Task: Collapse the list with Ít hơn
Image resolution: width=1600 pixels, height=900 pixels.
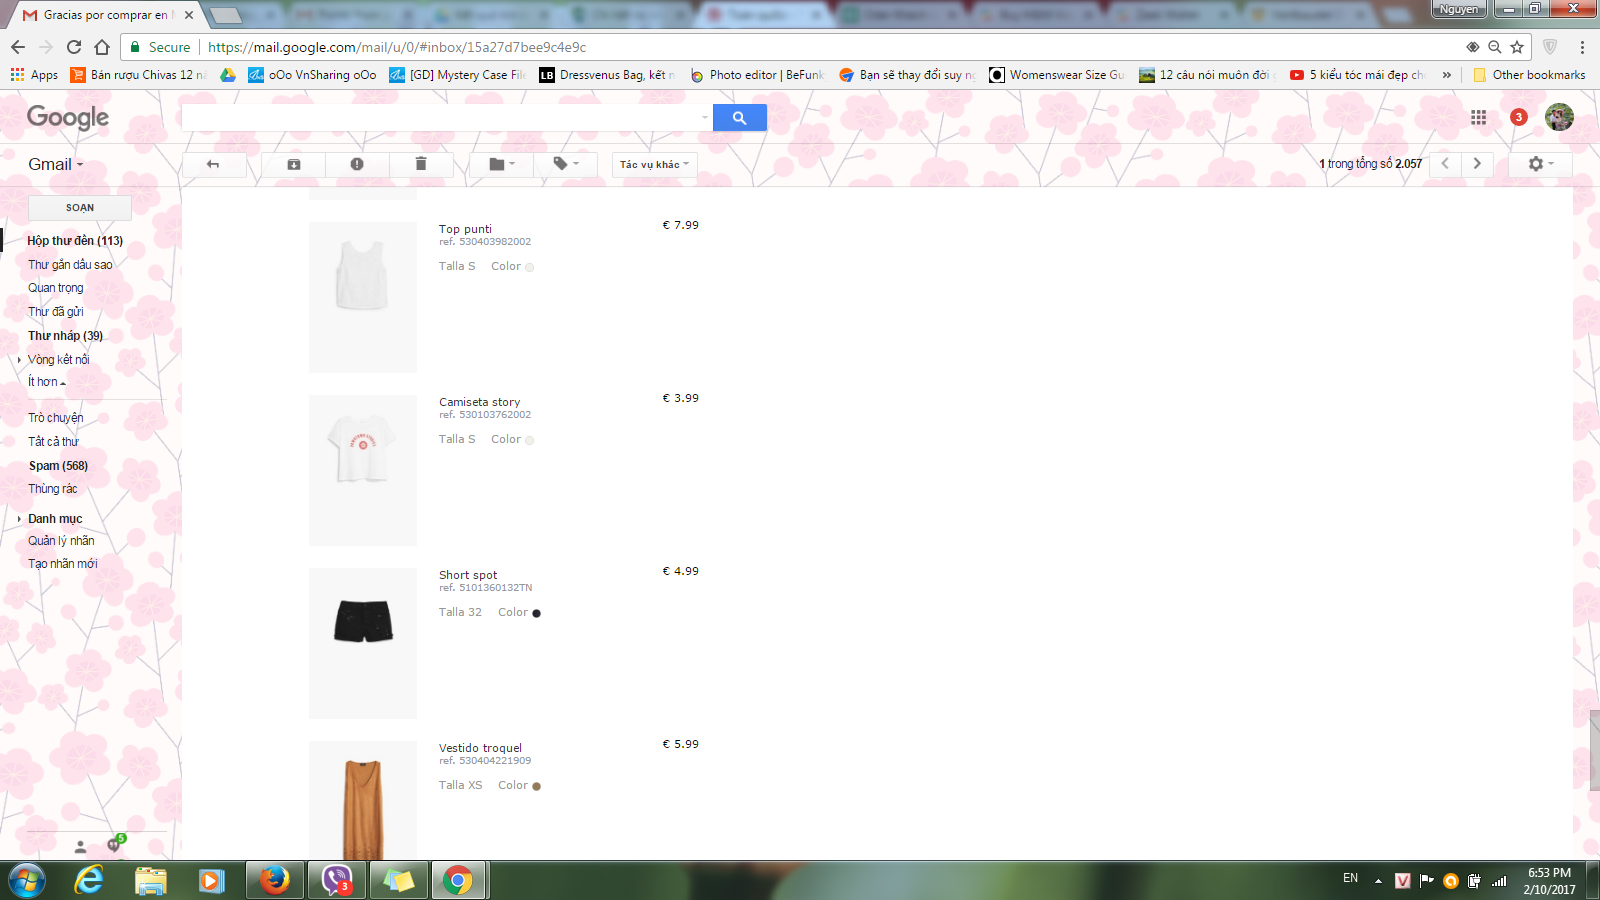Action: point(46,382)
